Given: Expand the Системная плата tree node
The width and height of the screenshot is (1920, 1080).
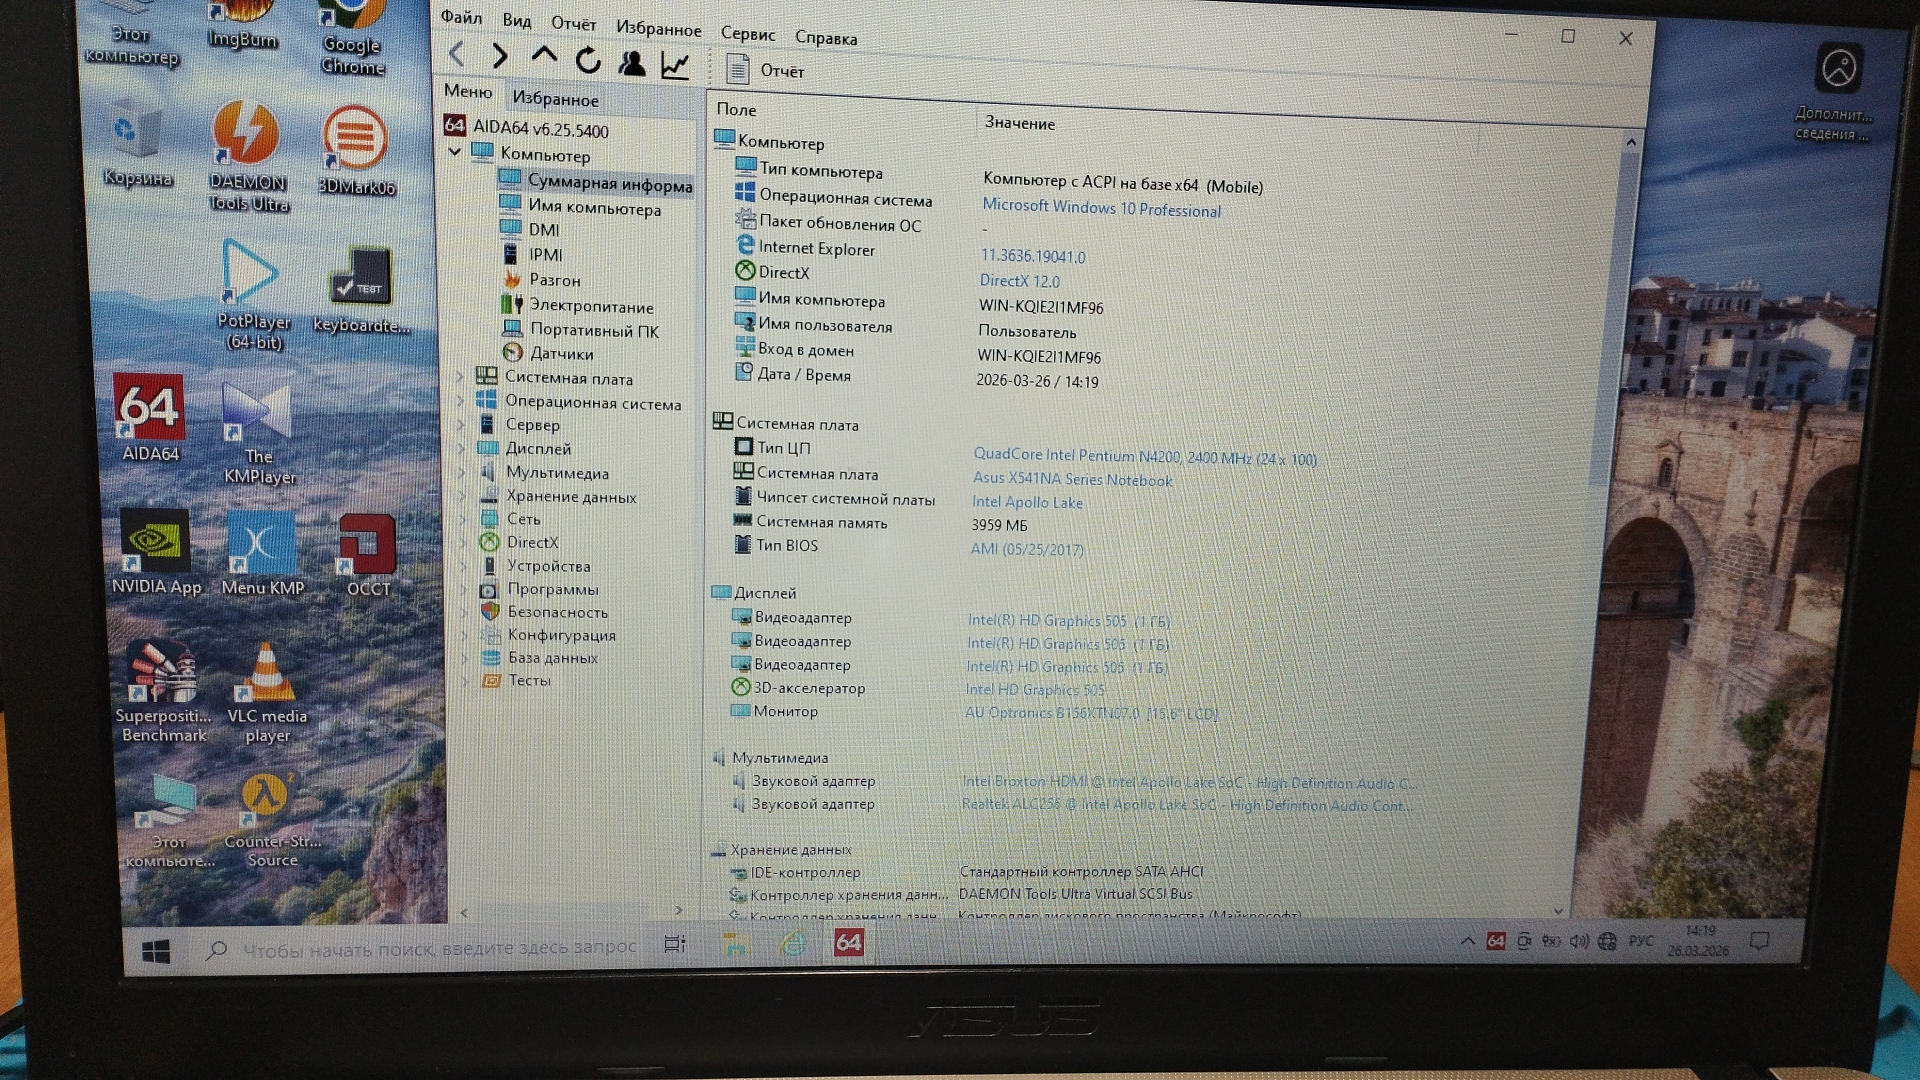Looking at the screenshot, I should pyautogui.click(x=461, y=377).
